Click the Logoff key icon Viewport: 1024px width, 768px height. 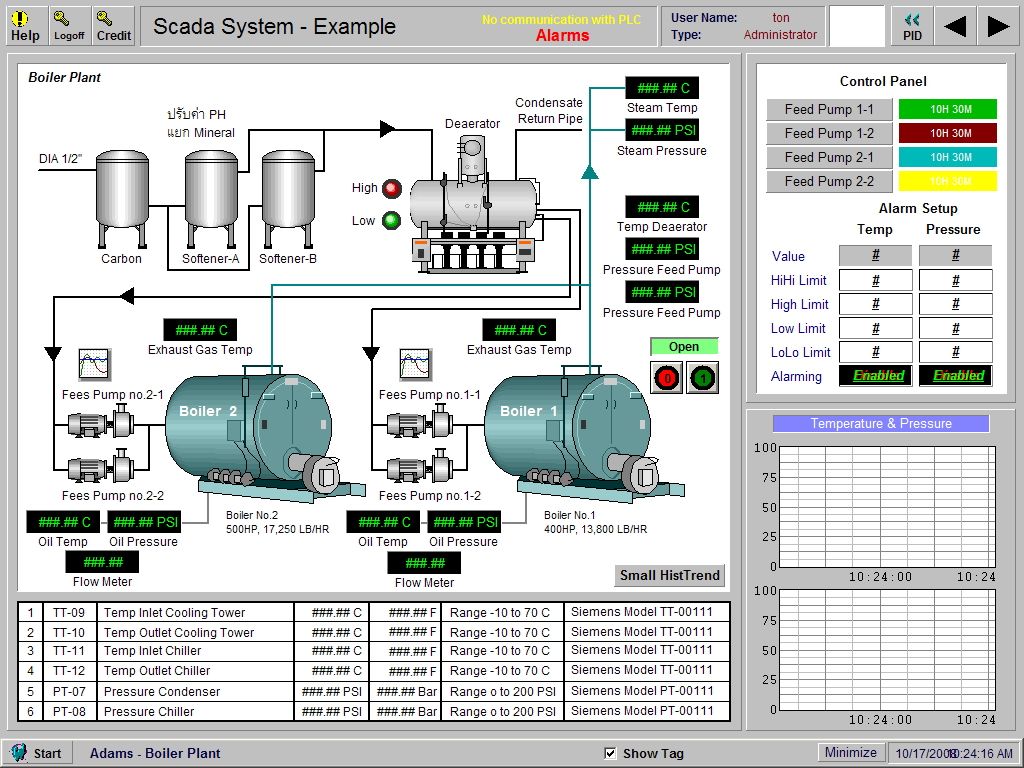68,24
